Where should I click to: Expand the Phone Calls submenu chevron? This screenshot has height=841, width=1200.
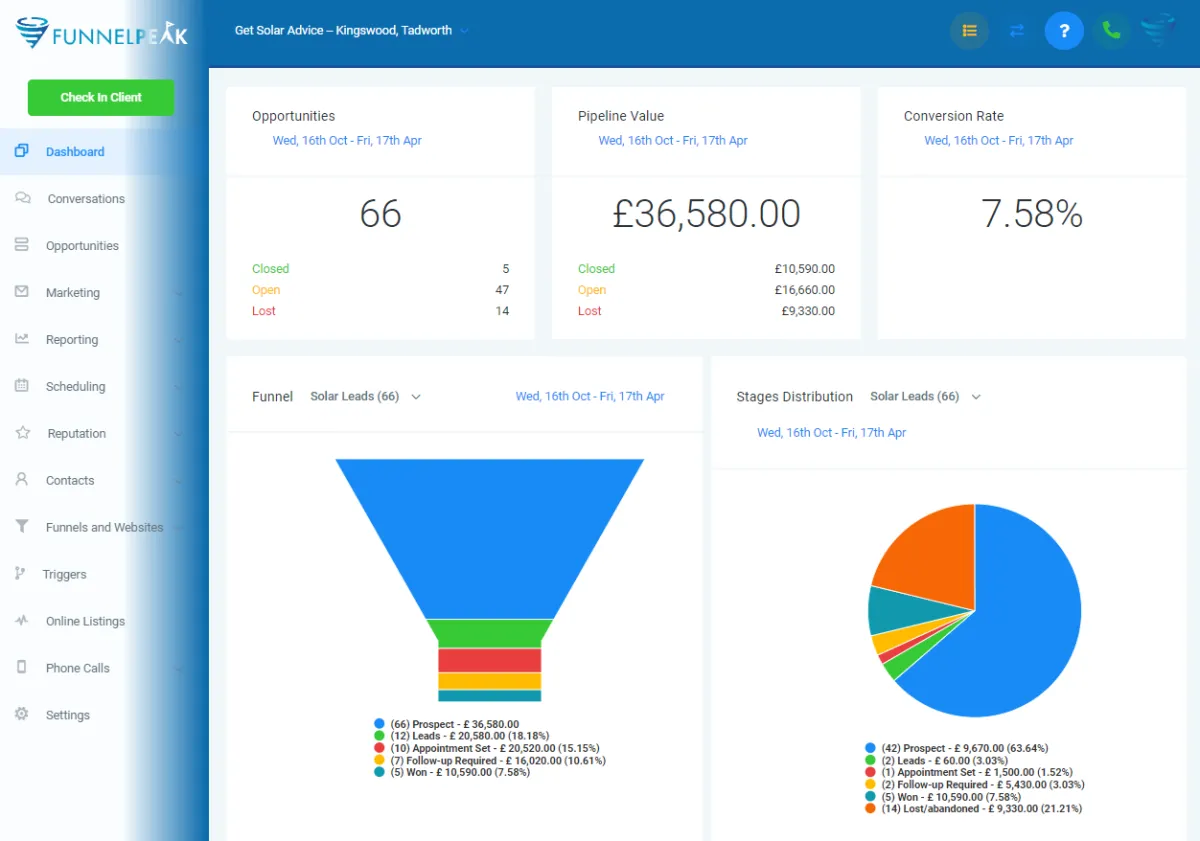pyautogui.click(x=179, y=669)
